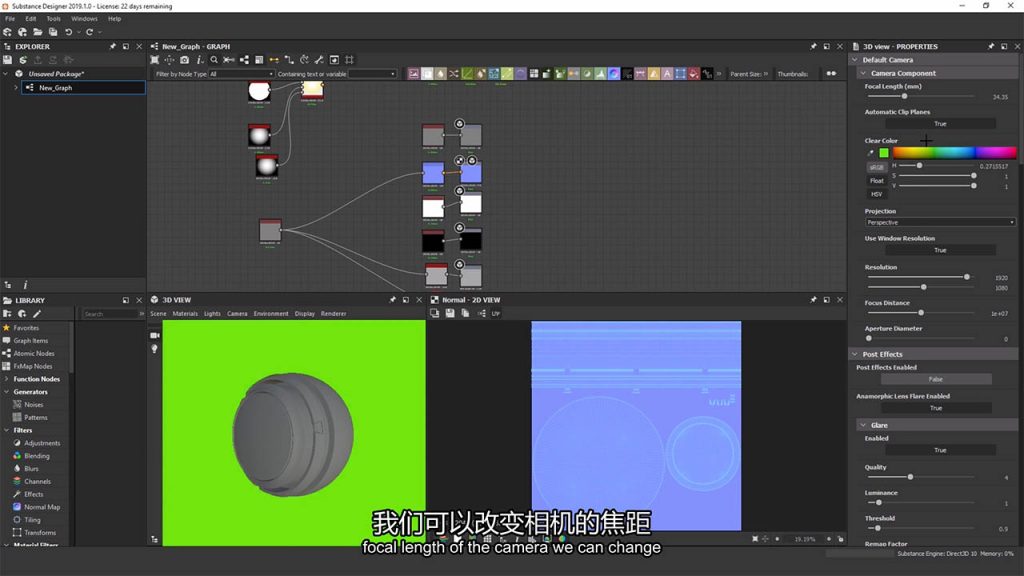Click the redo arrow in top toolbar
Viewport: 1024px width, 576px height.
coord(89,32)
